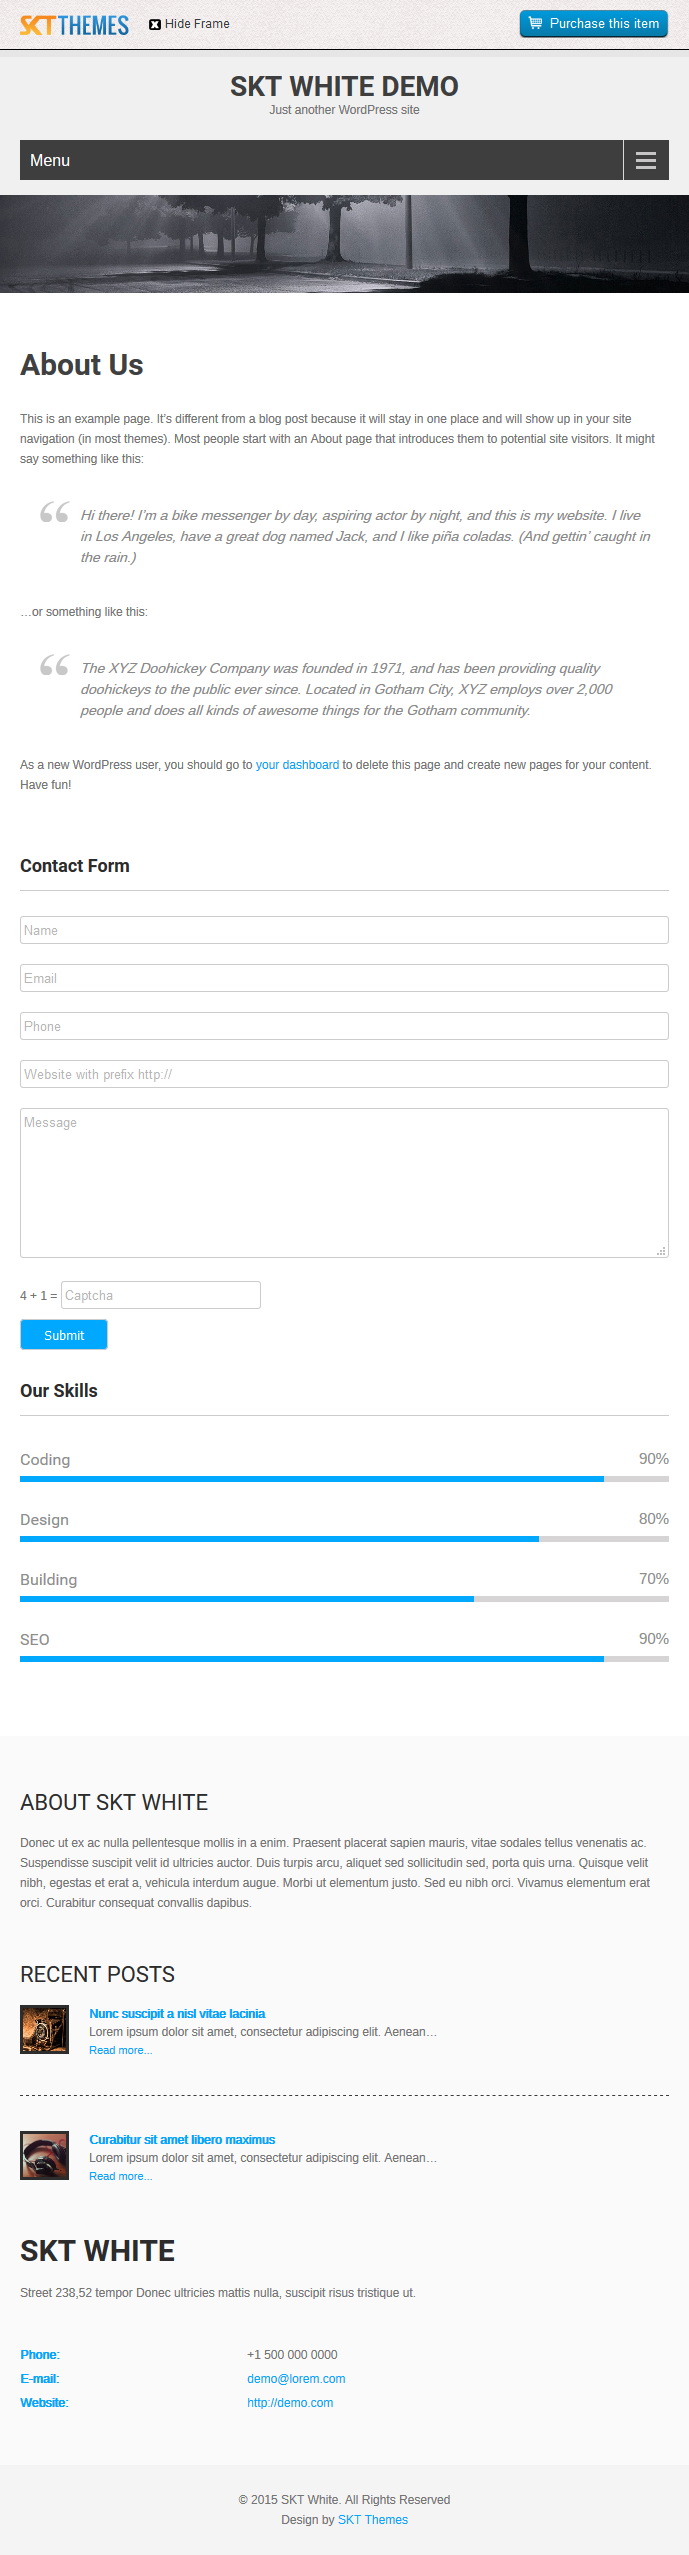This screenshot has height=2555, width=689.
Task: Click the Coding skill progress bar
Action: point(344,1479)
